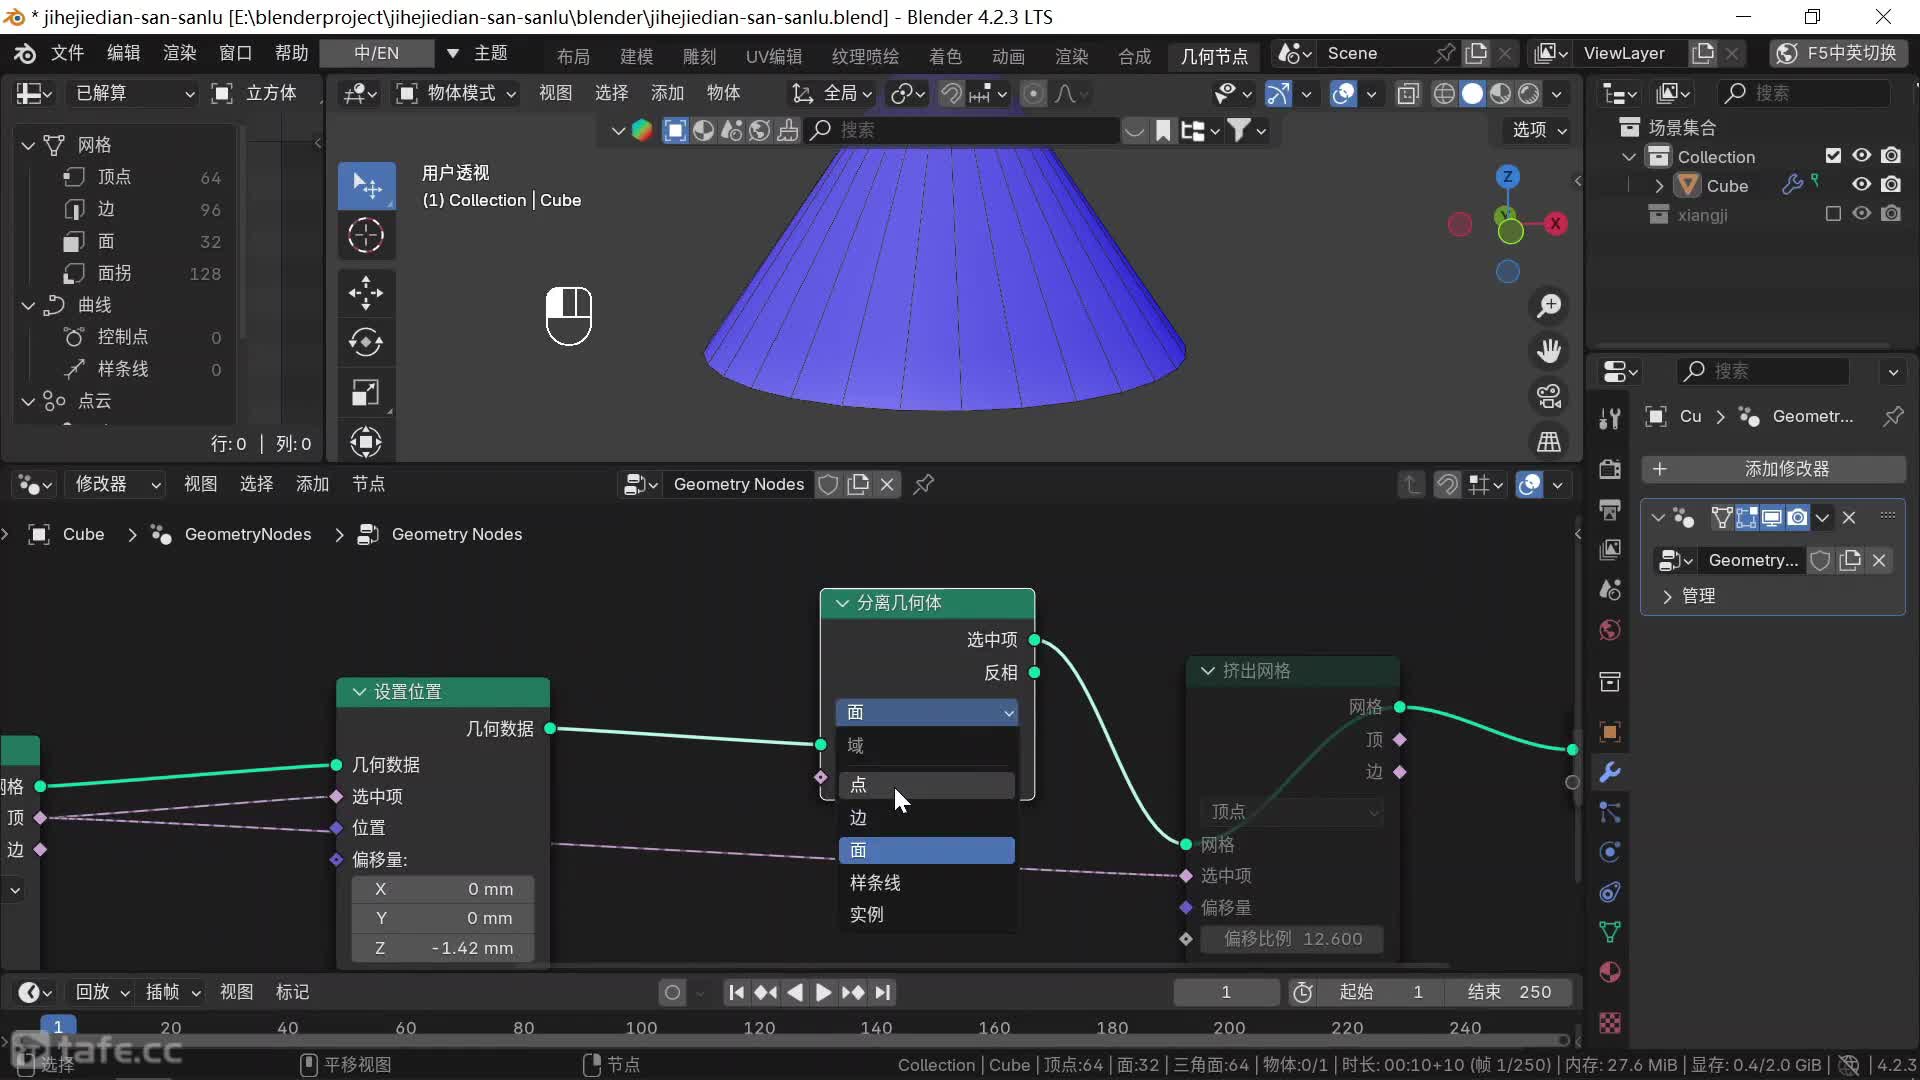The height and width of the screenshot is (1080, 1920).
Task: Open the 物体模式 mode dropdown
Action: point(457,94)
